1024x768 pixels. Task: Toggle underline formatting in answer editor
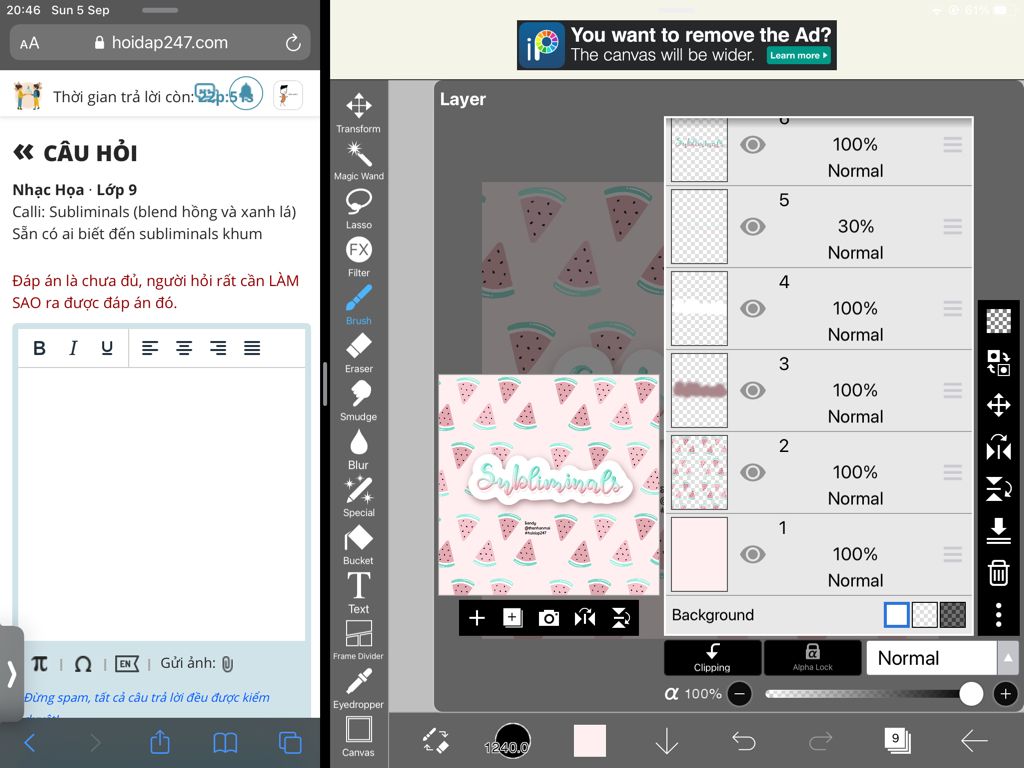(107, 348)
